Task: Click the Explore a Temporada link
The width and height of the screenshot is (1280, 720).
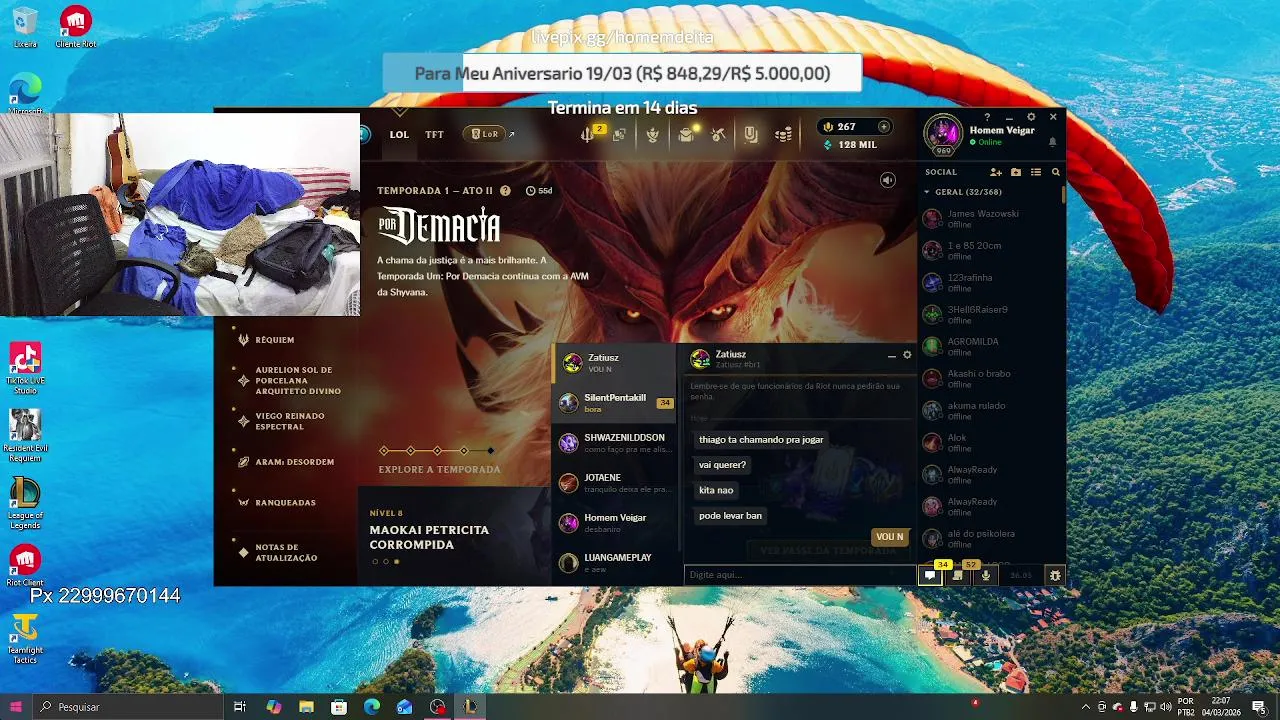Action: pyautogui.click(x=439, y=469)
